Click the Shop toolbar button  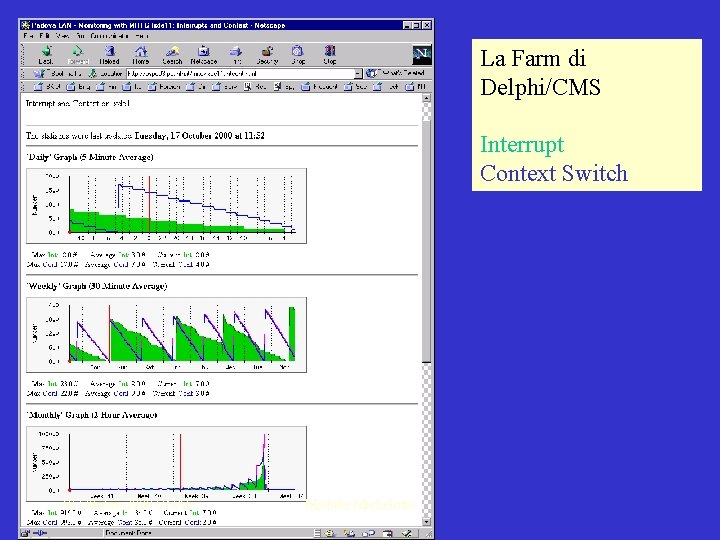click(x=298, y=55)
